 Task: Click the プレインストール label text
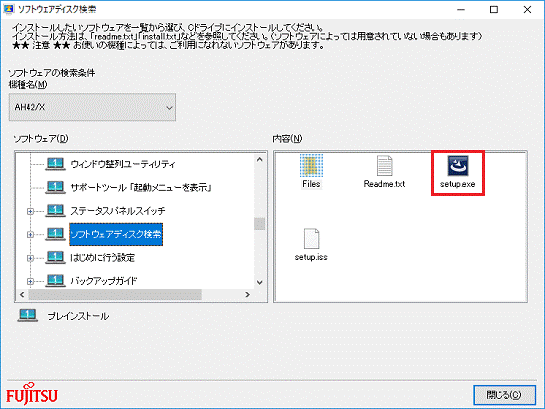tap(78, 316)
